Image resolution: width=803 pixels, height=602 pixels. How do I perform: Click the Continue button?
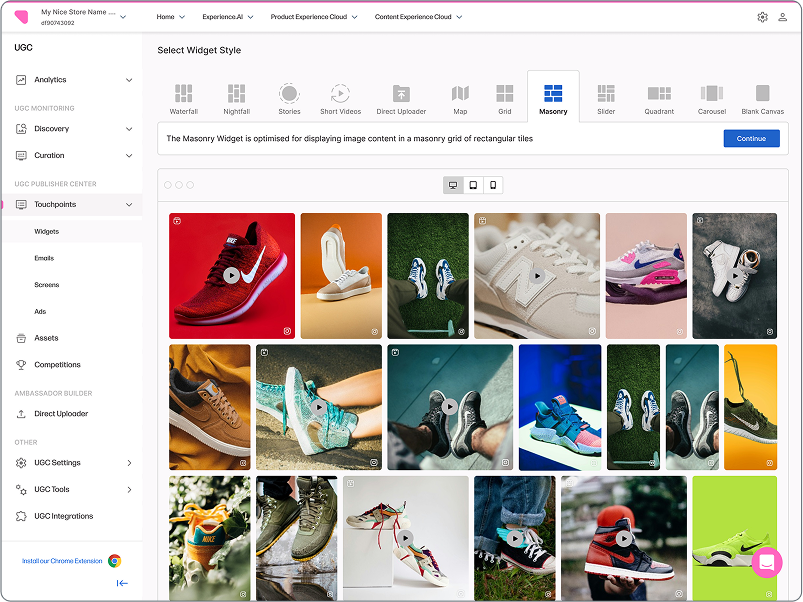[x=751, y=139]
